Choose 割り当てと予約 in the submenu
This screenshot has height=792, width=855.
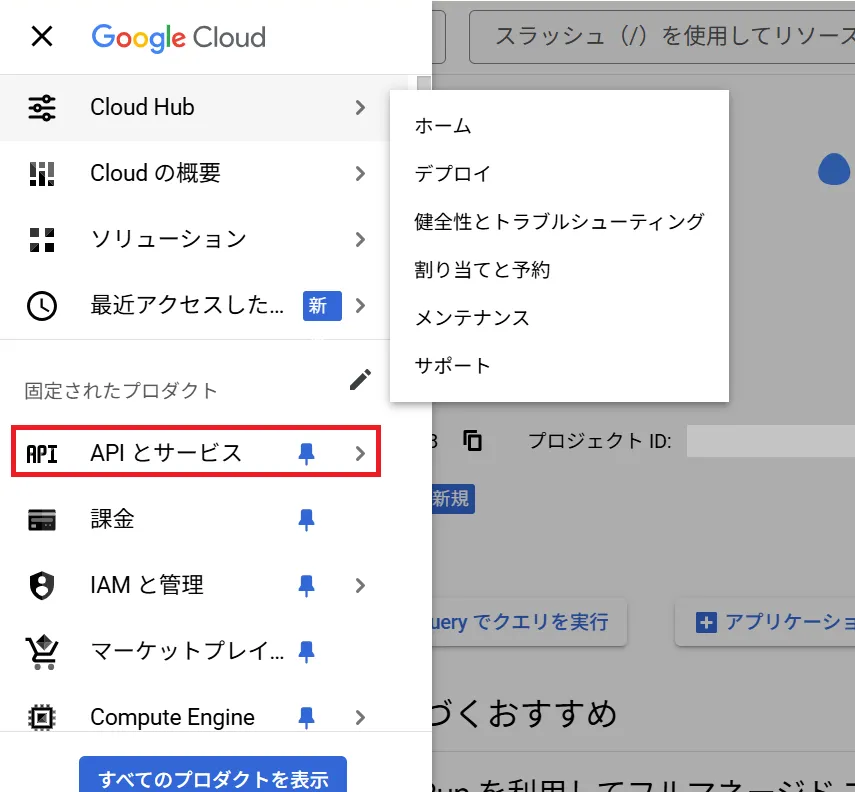click(559, 270)
